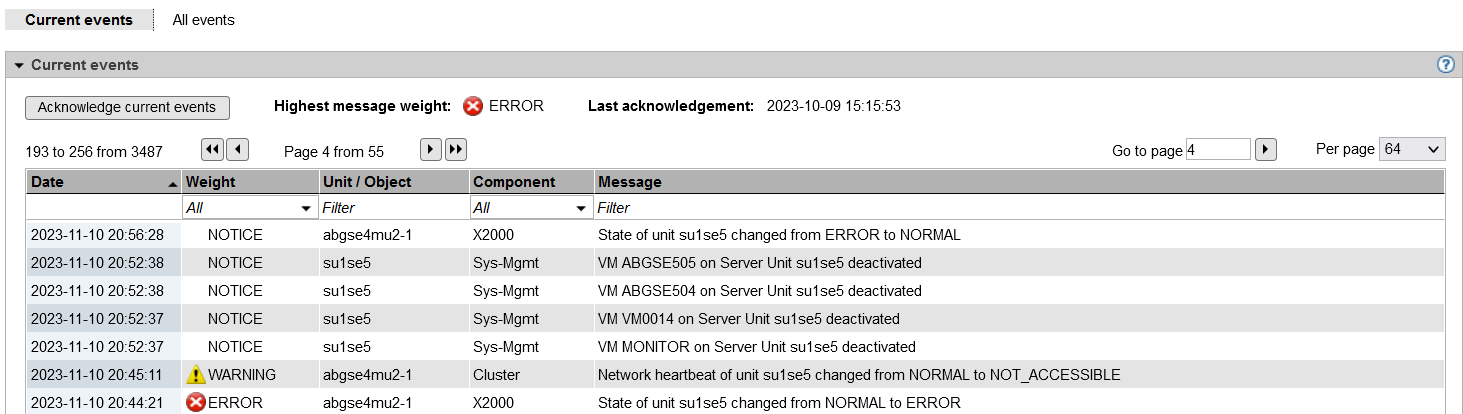This screenshot has height=414, width=1463.
Task: Click the Go to page arrow button
Action: click(1265, 150)
